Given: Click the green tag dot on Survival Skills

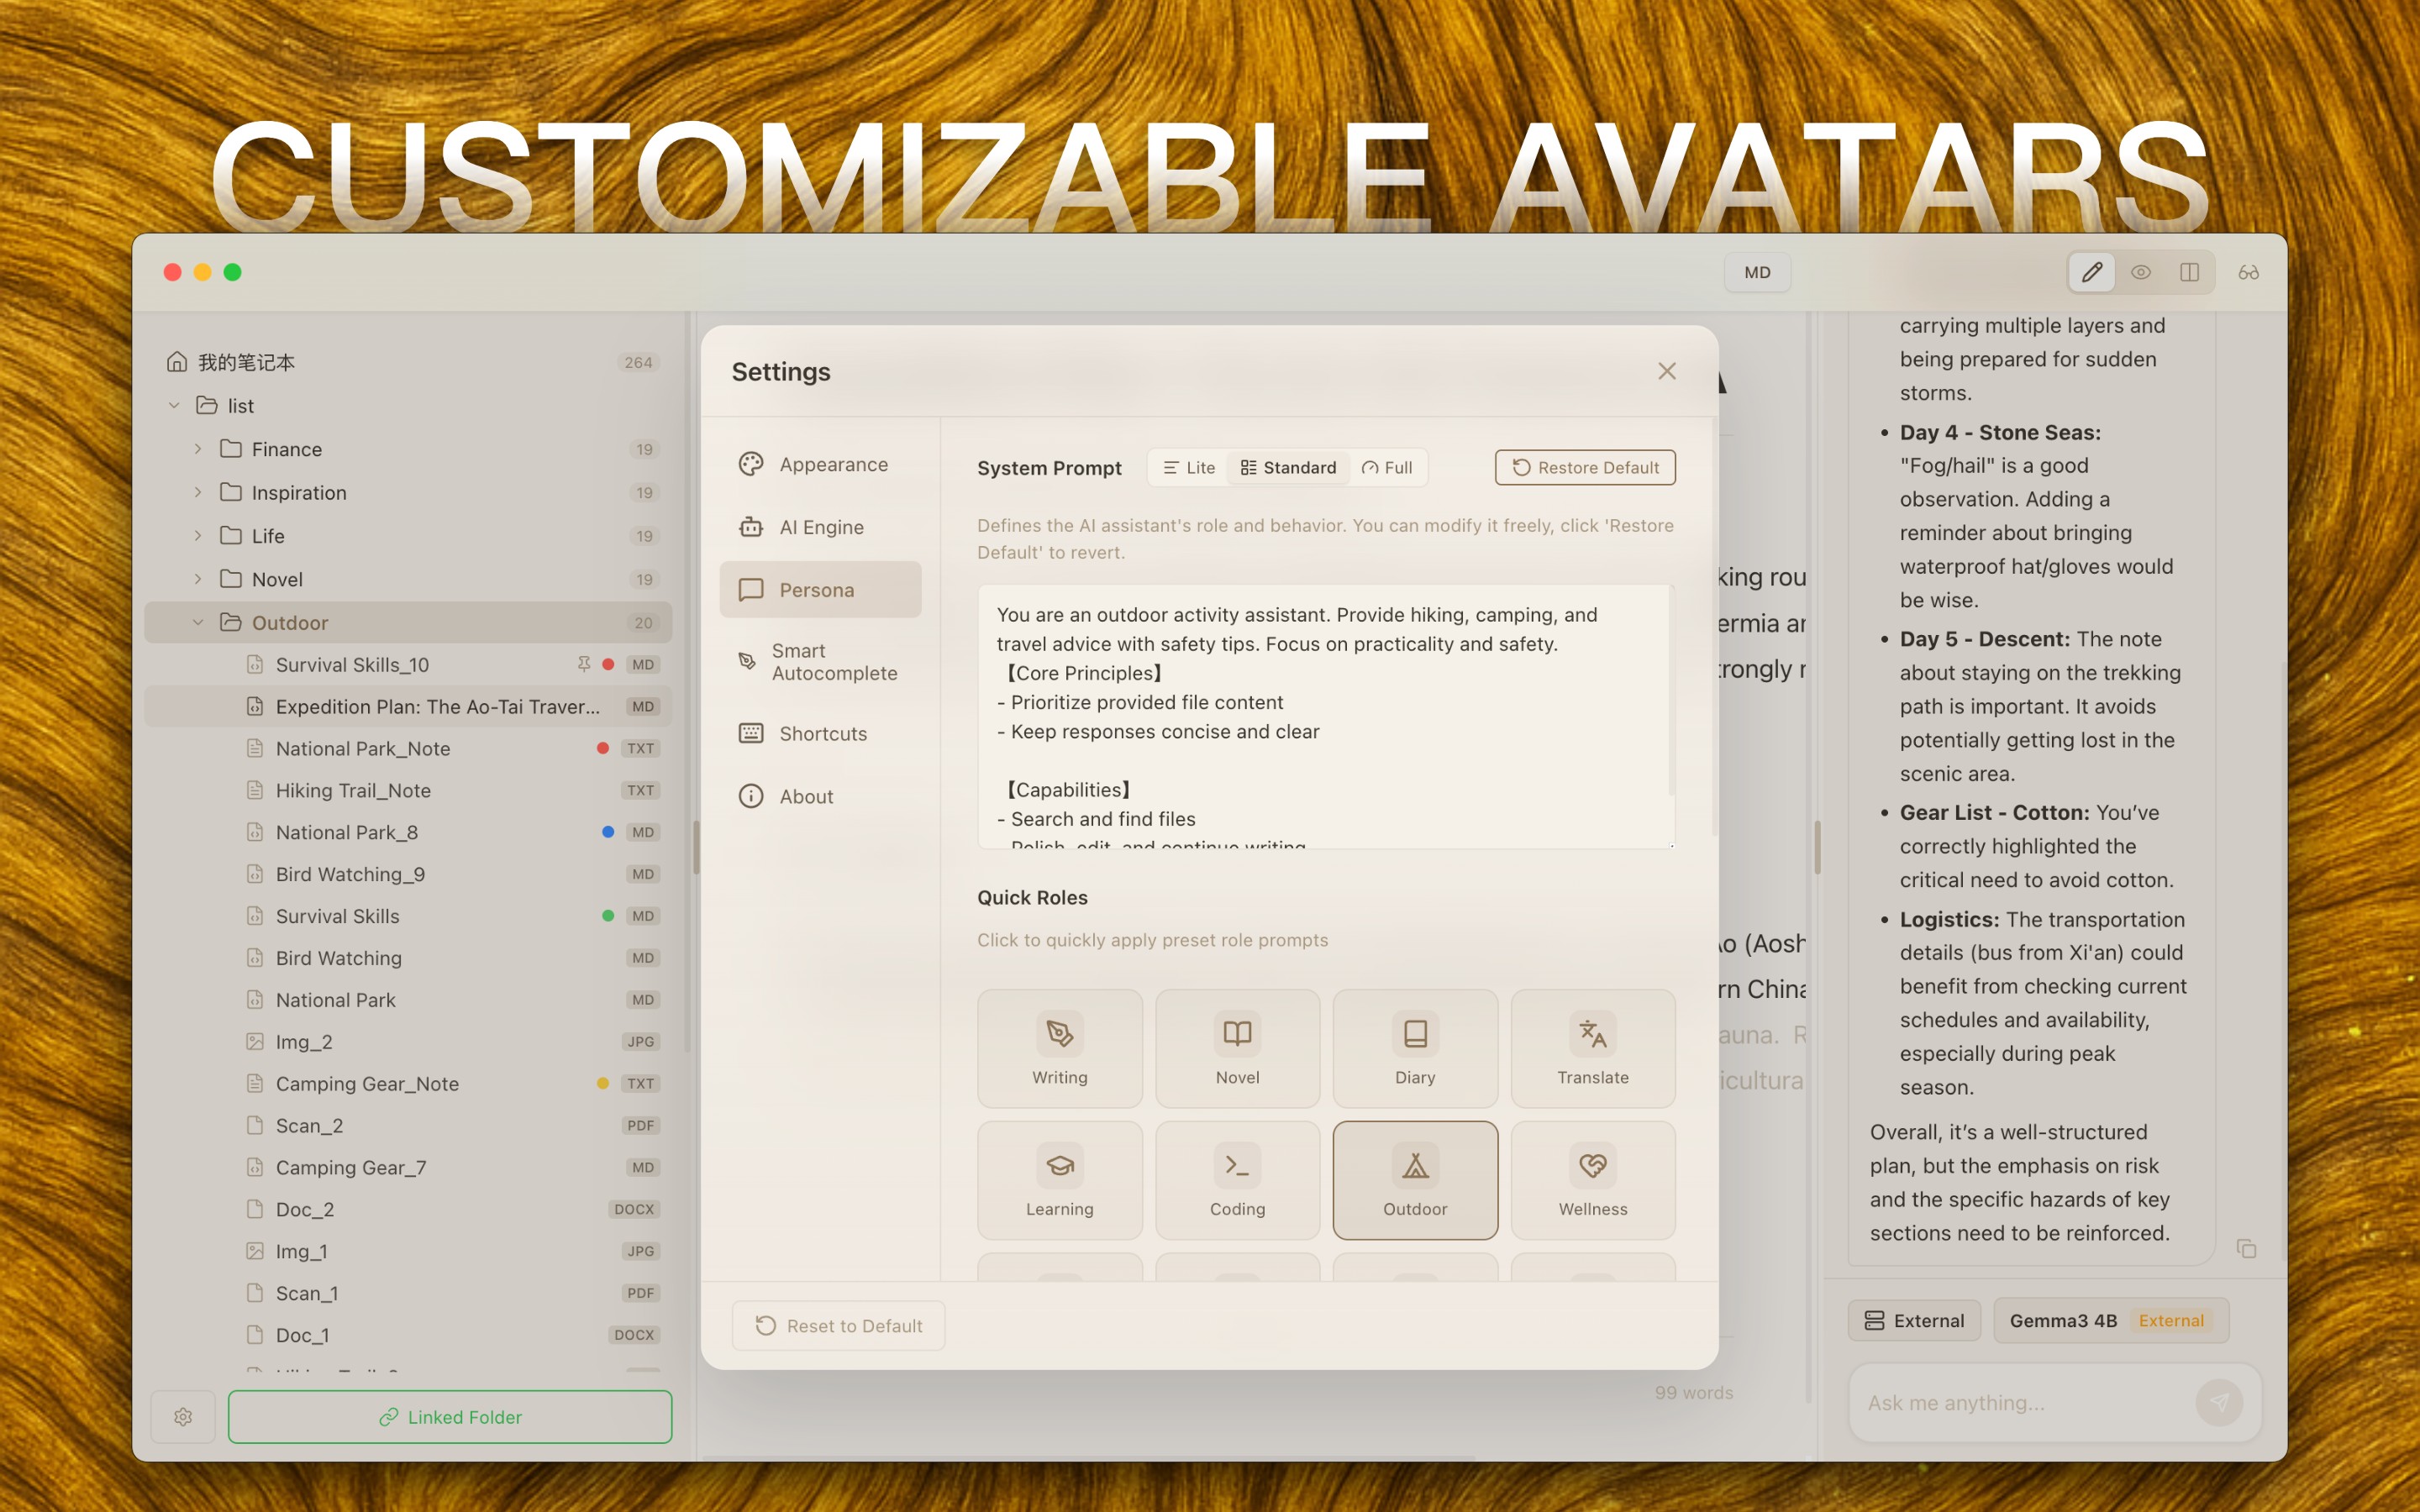Looking at the screenshot, I should coord(608,916).
